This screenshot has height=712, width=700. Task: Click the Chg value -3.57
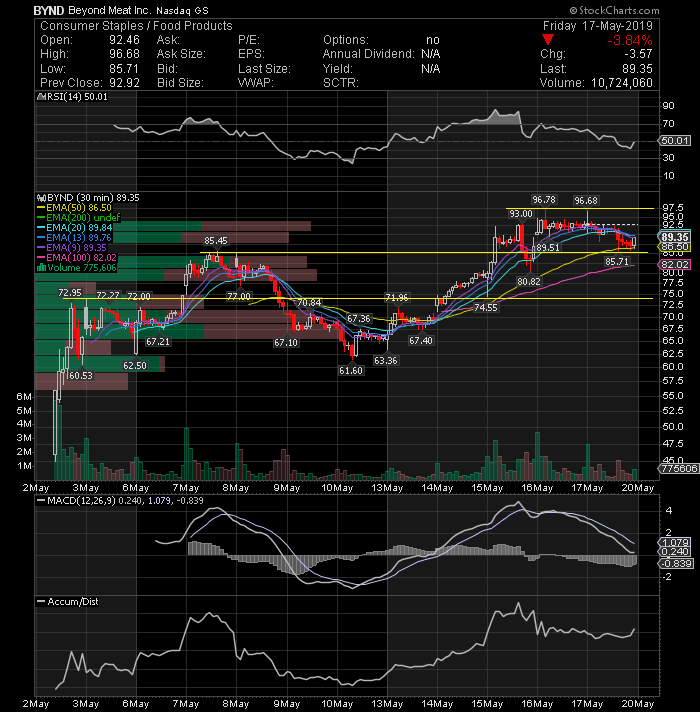638,54
